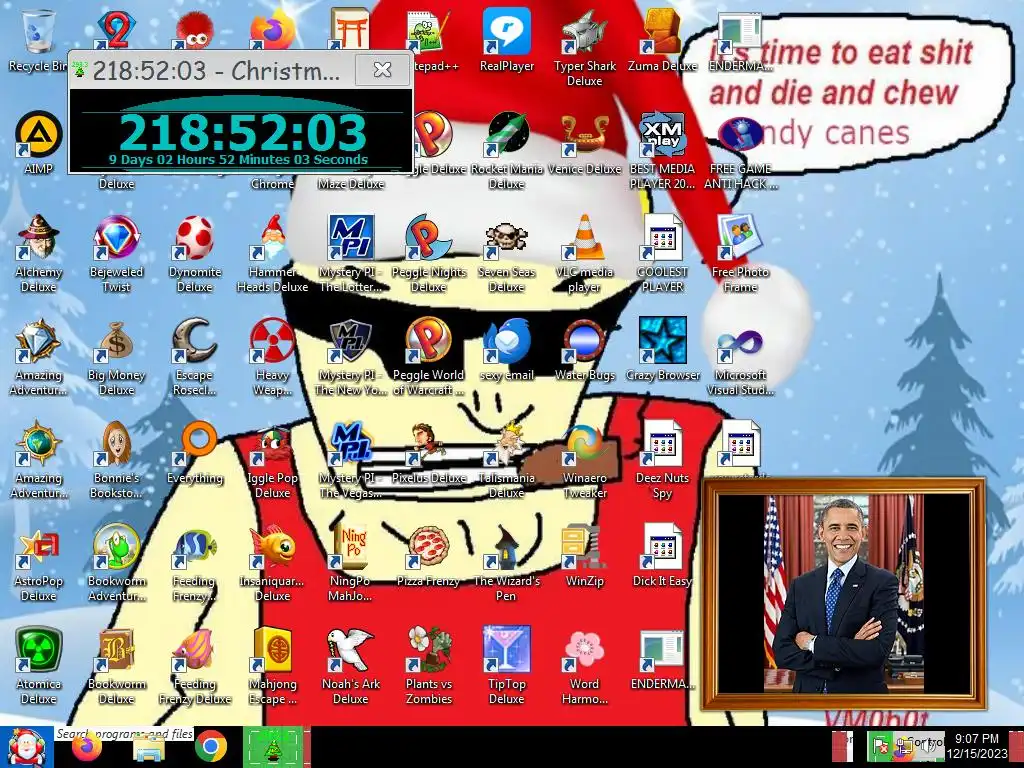Launch Water Bugs
Image resolution: width=1024 pixels, height=768 pixels.
[584, 350]
